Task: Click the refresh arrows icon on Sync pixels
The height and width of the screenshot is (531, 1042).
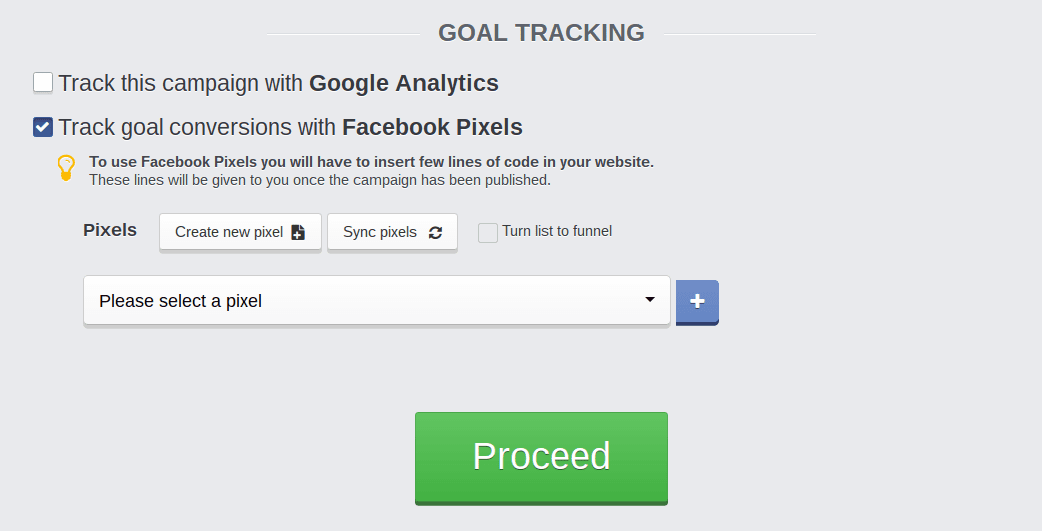Action: [435, 233]
